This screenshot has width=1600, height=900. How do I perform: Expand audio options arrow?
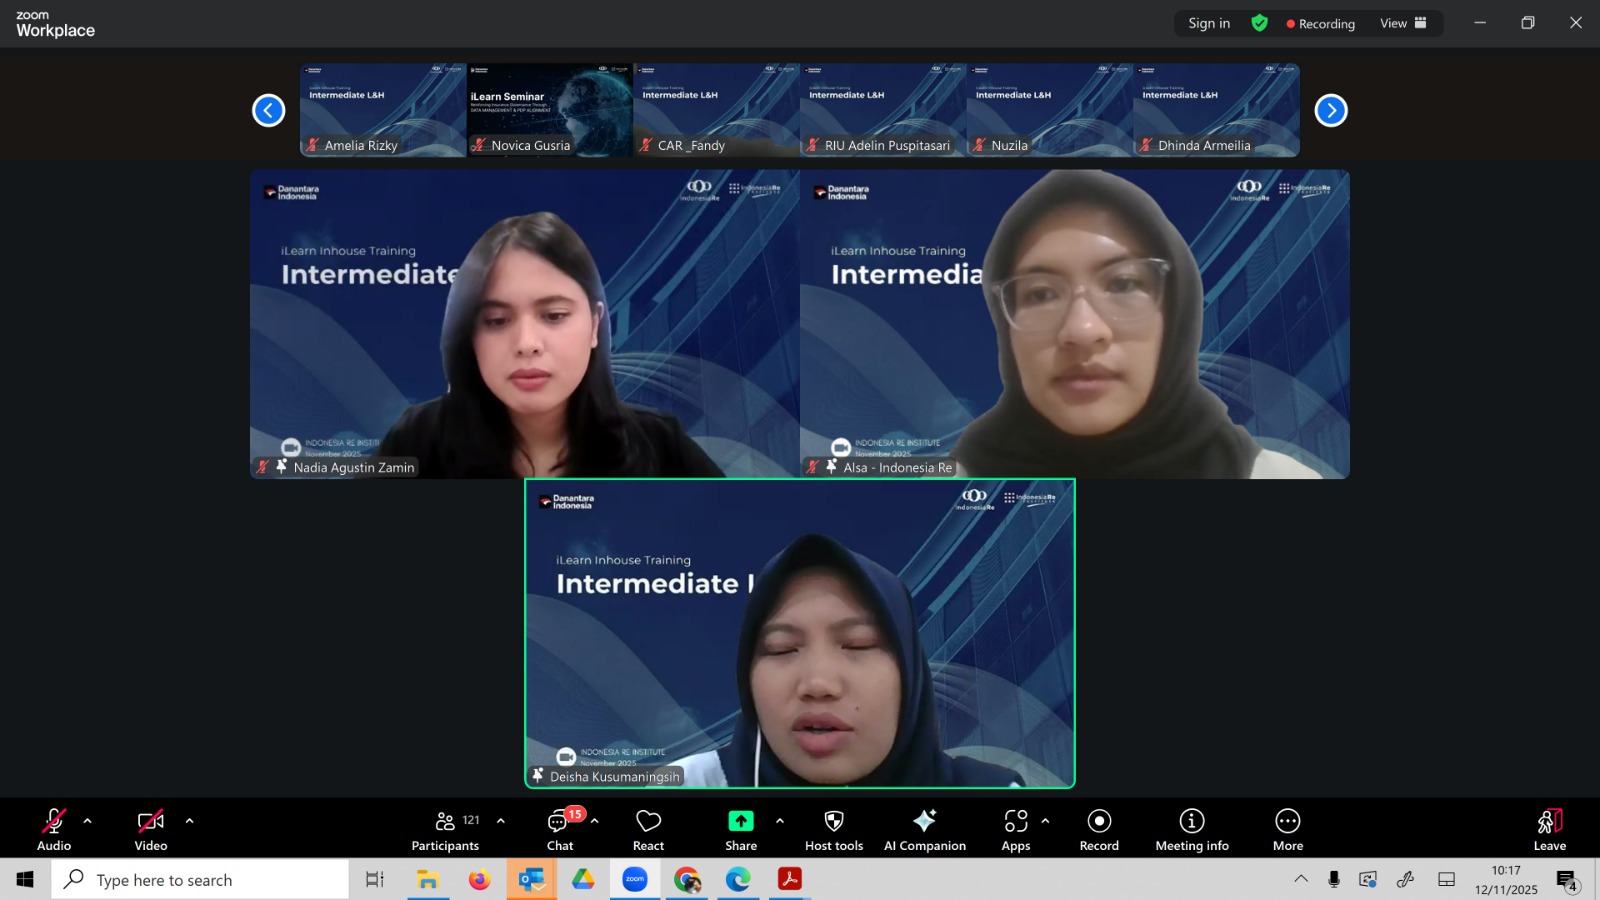(x=88, y=821)
